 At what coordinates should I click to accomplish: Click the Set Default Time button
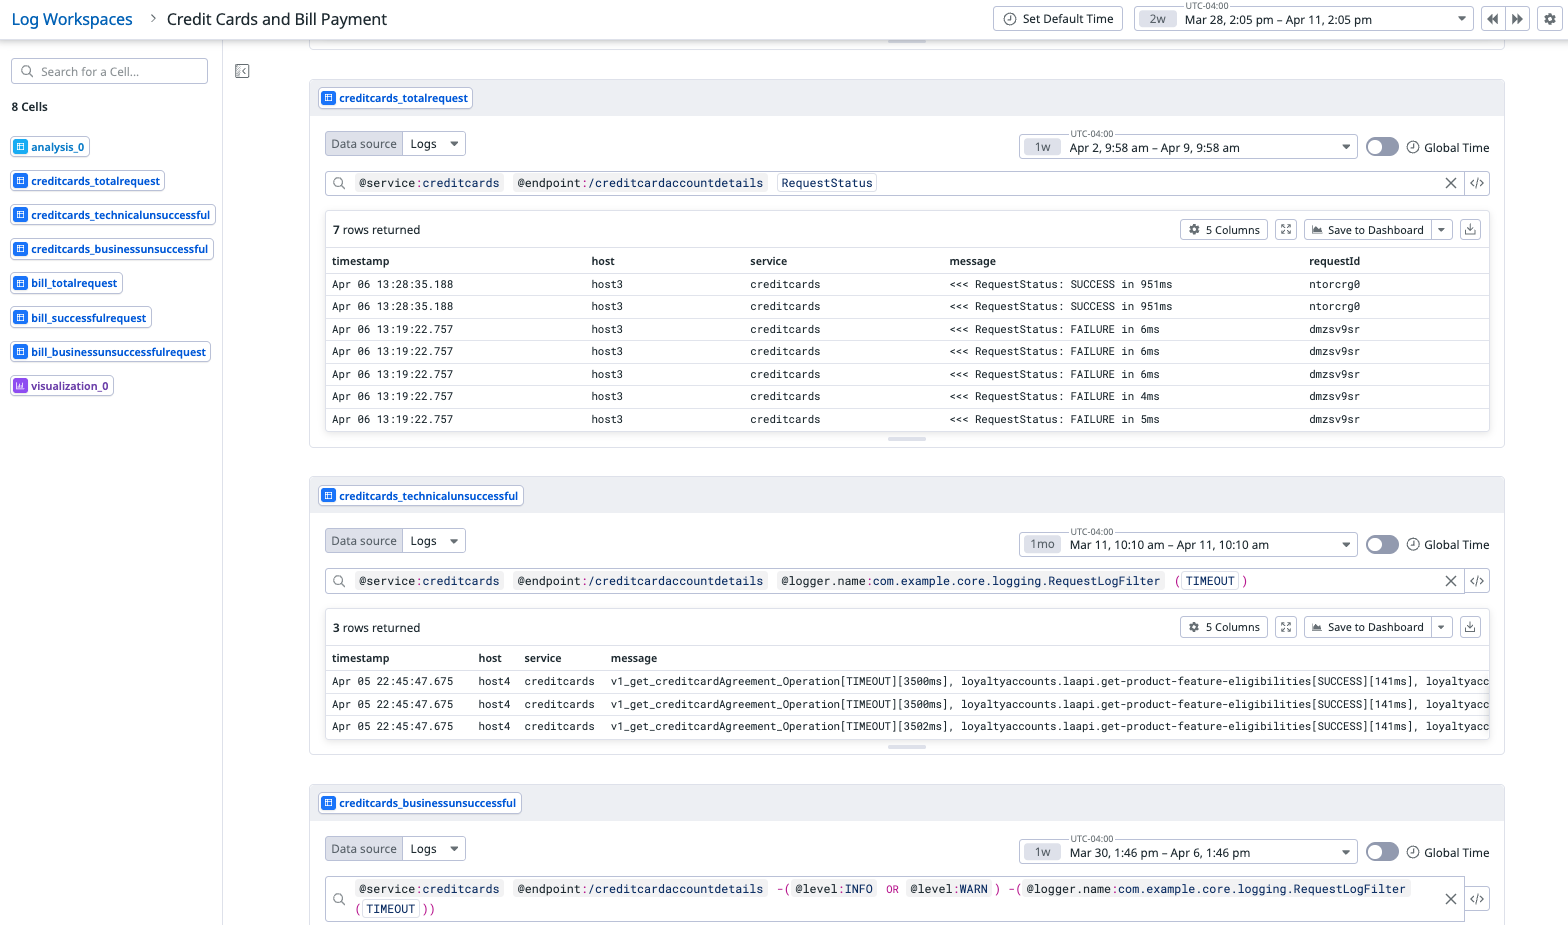click(1058, 19)
